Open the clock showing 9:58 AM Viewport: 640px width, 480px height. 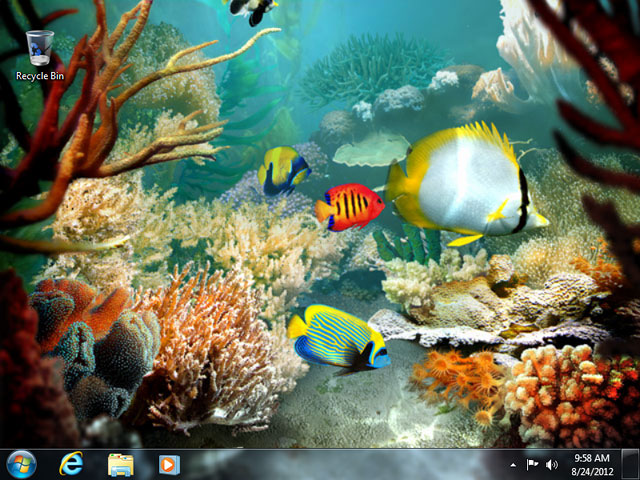coord(592,465)
